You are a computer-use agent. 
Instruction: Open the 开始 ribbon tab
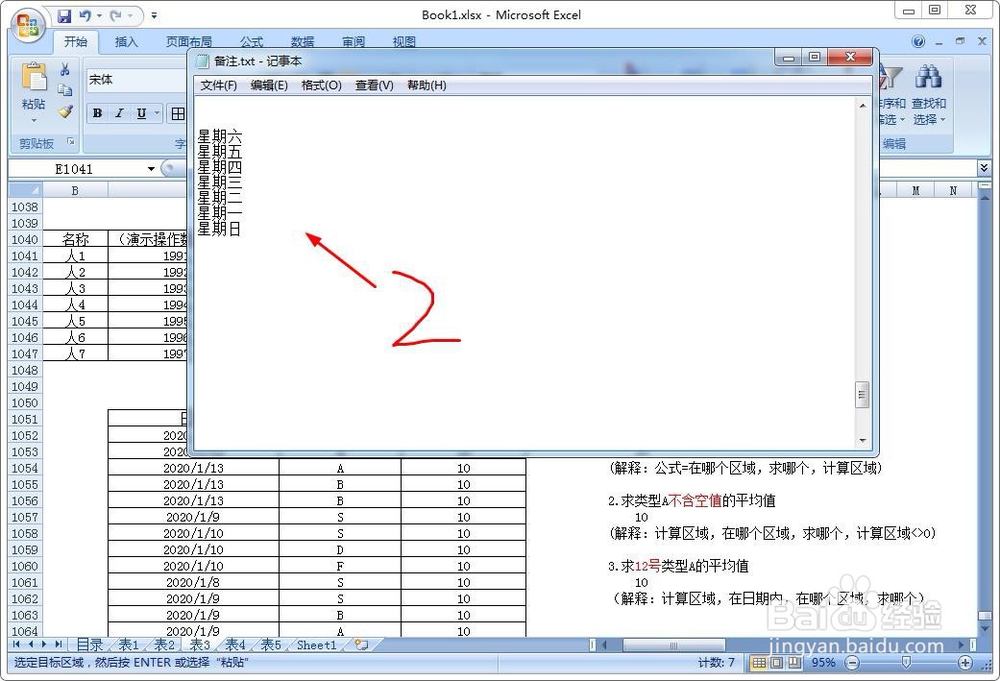(x=75, y=42)
